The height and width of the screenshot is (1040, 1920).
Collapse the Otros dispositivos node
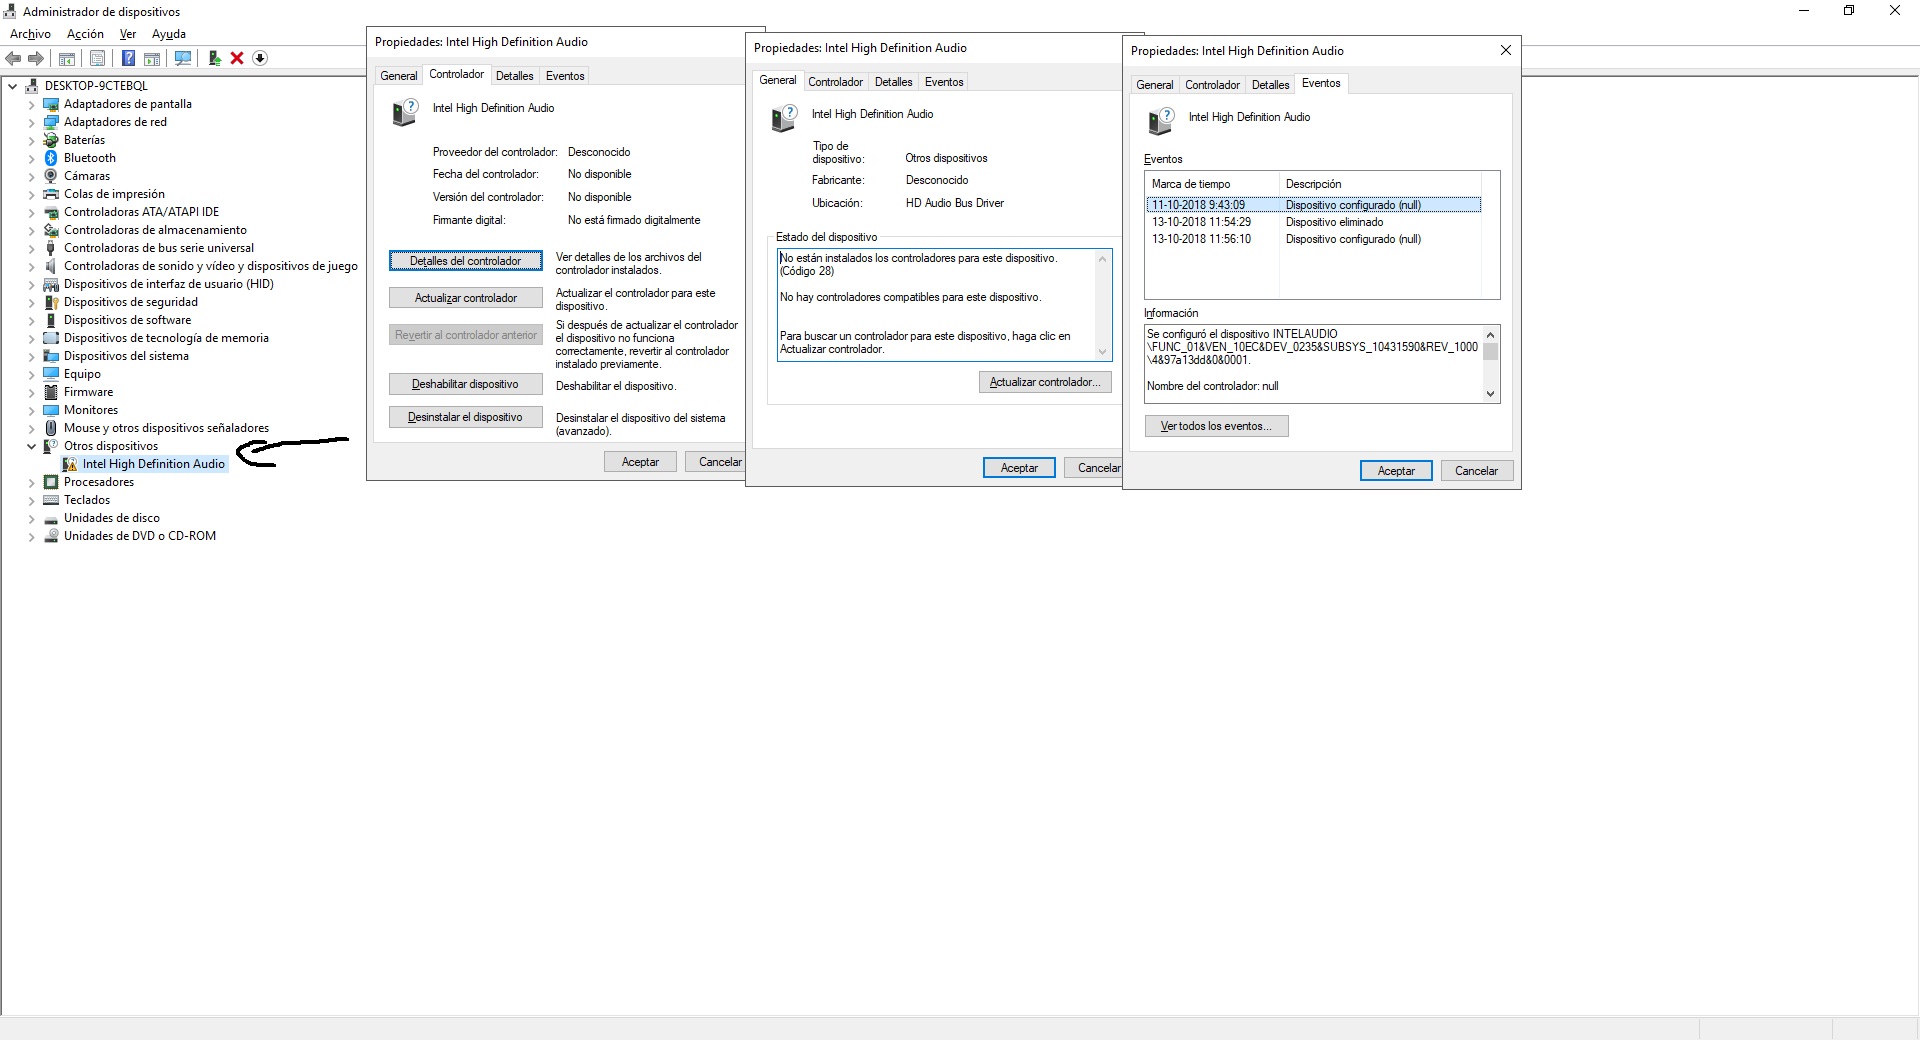coord(31,446)
